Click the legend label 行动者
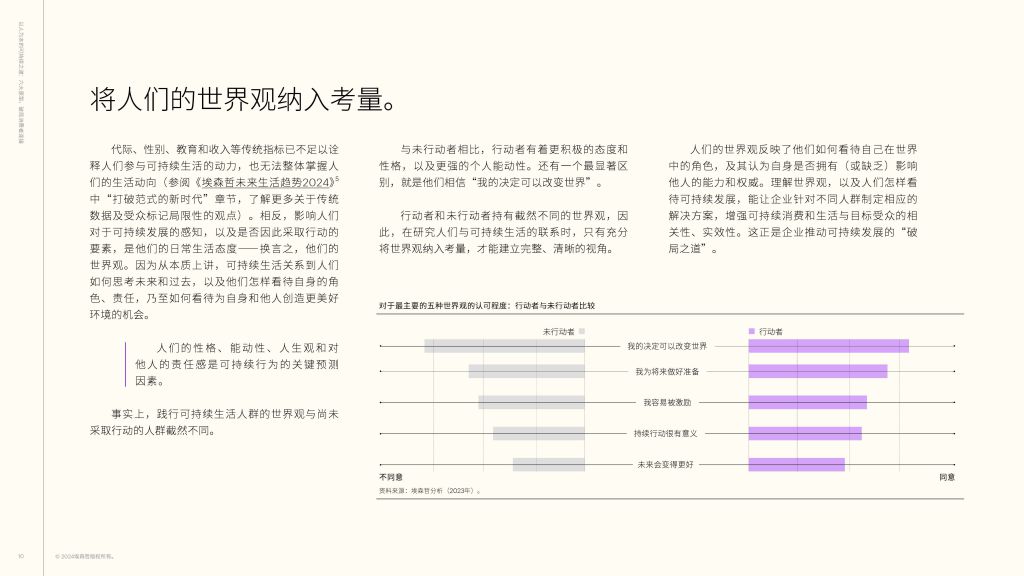 771,332
